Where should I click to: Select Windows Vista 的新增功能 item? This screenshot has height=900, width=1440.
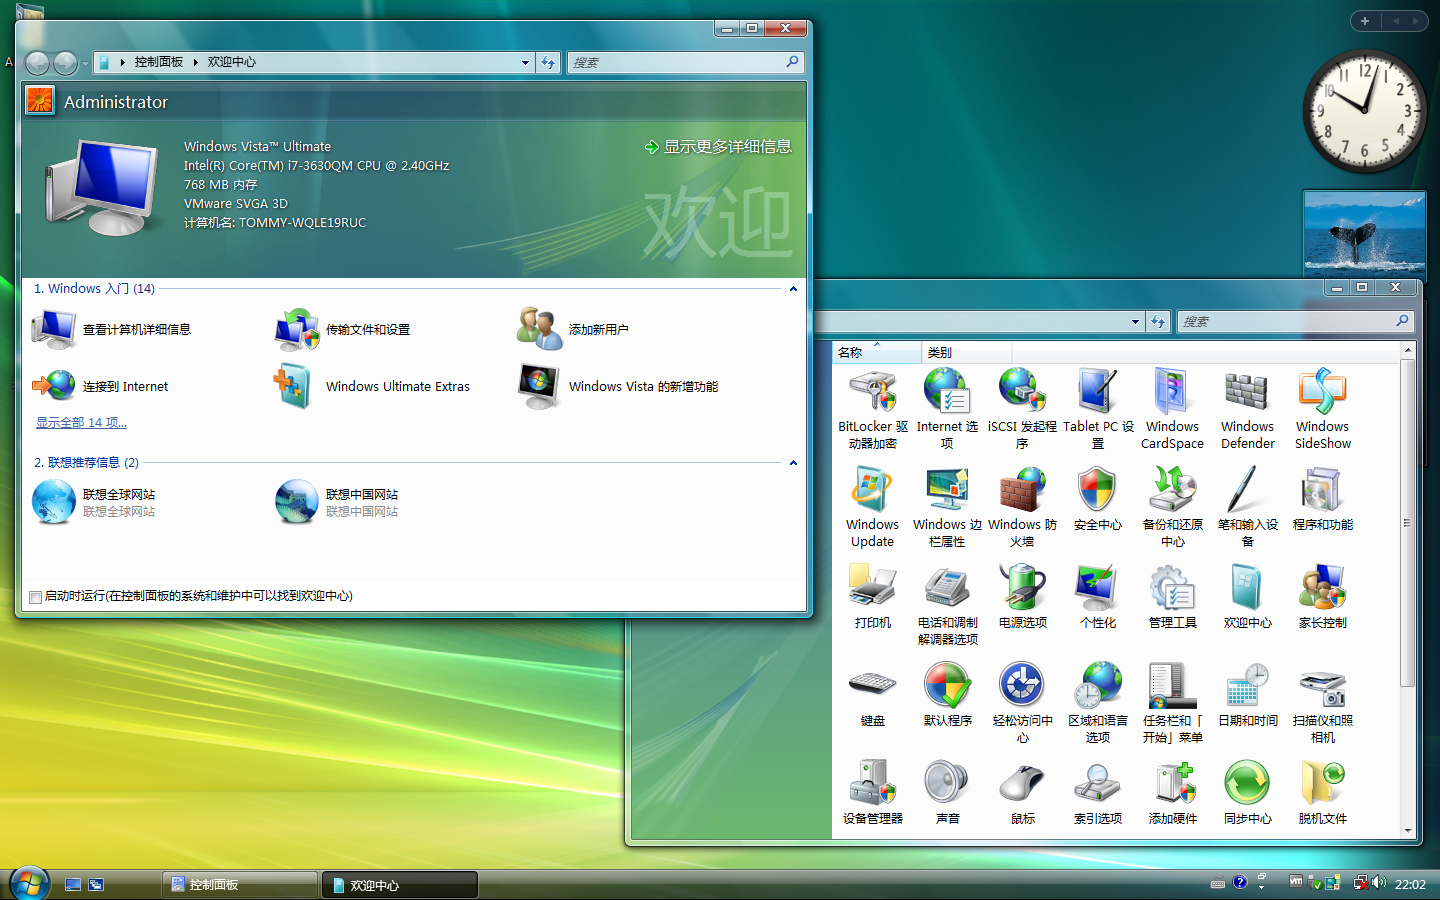pos(618,386)
